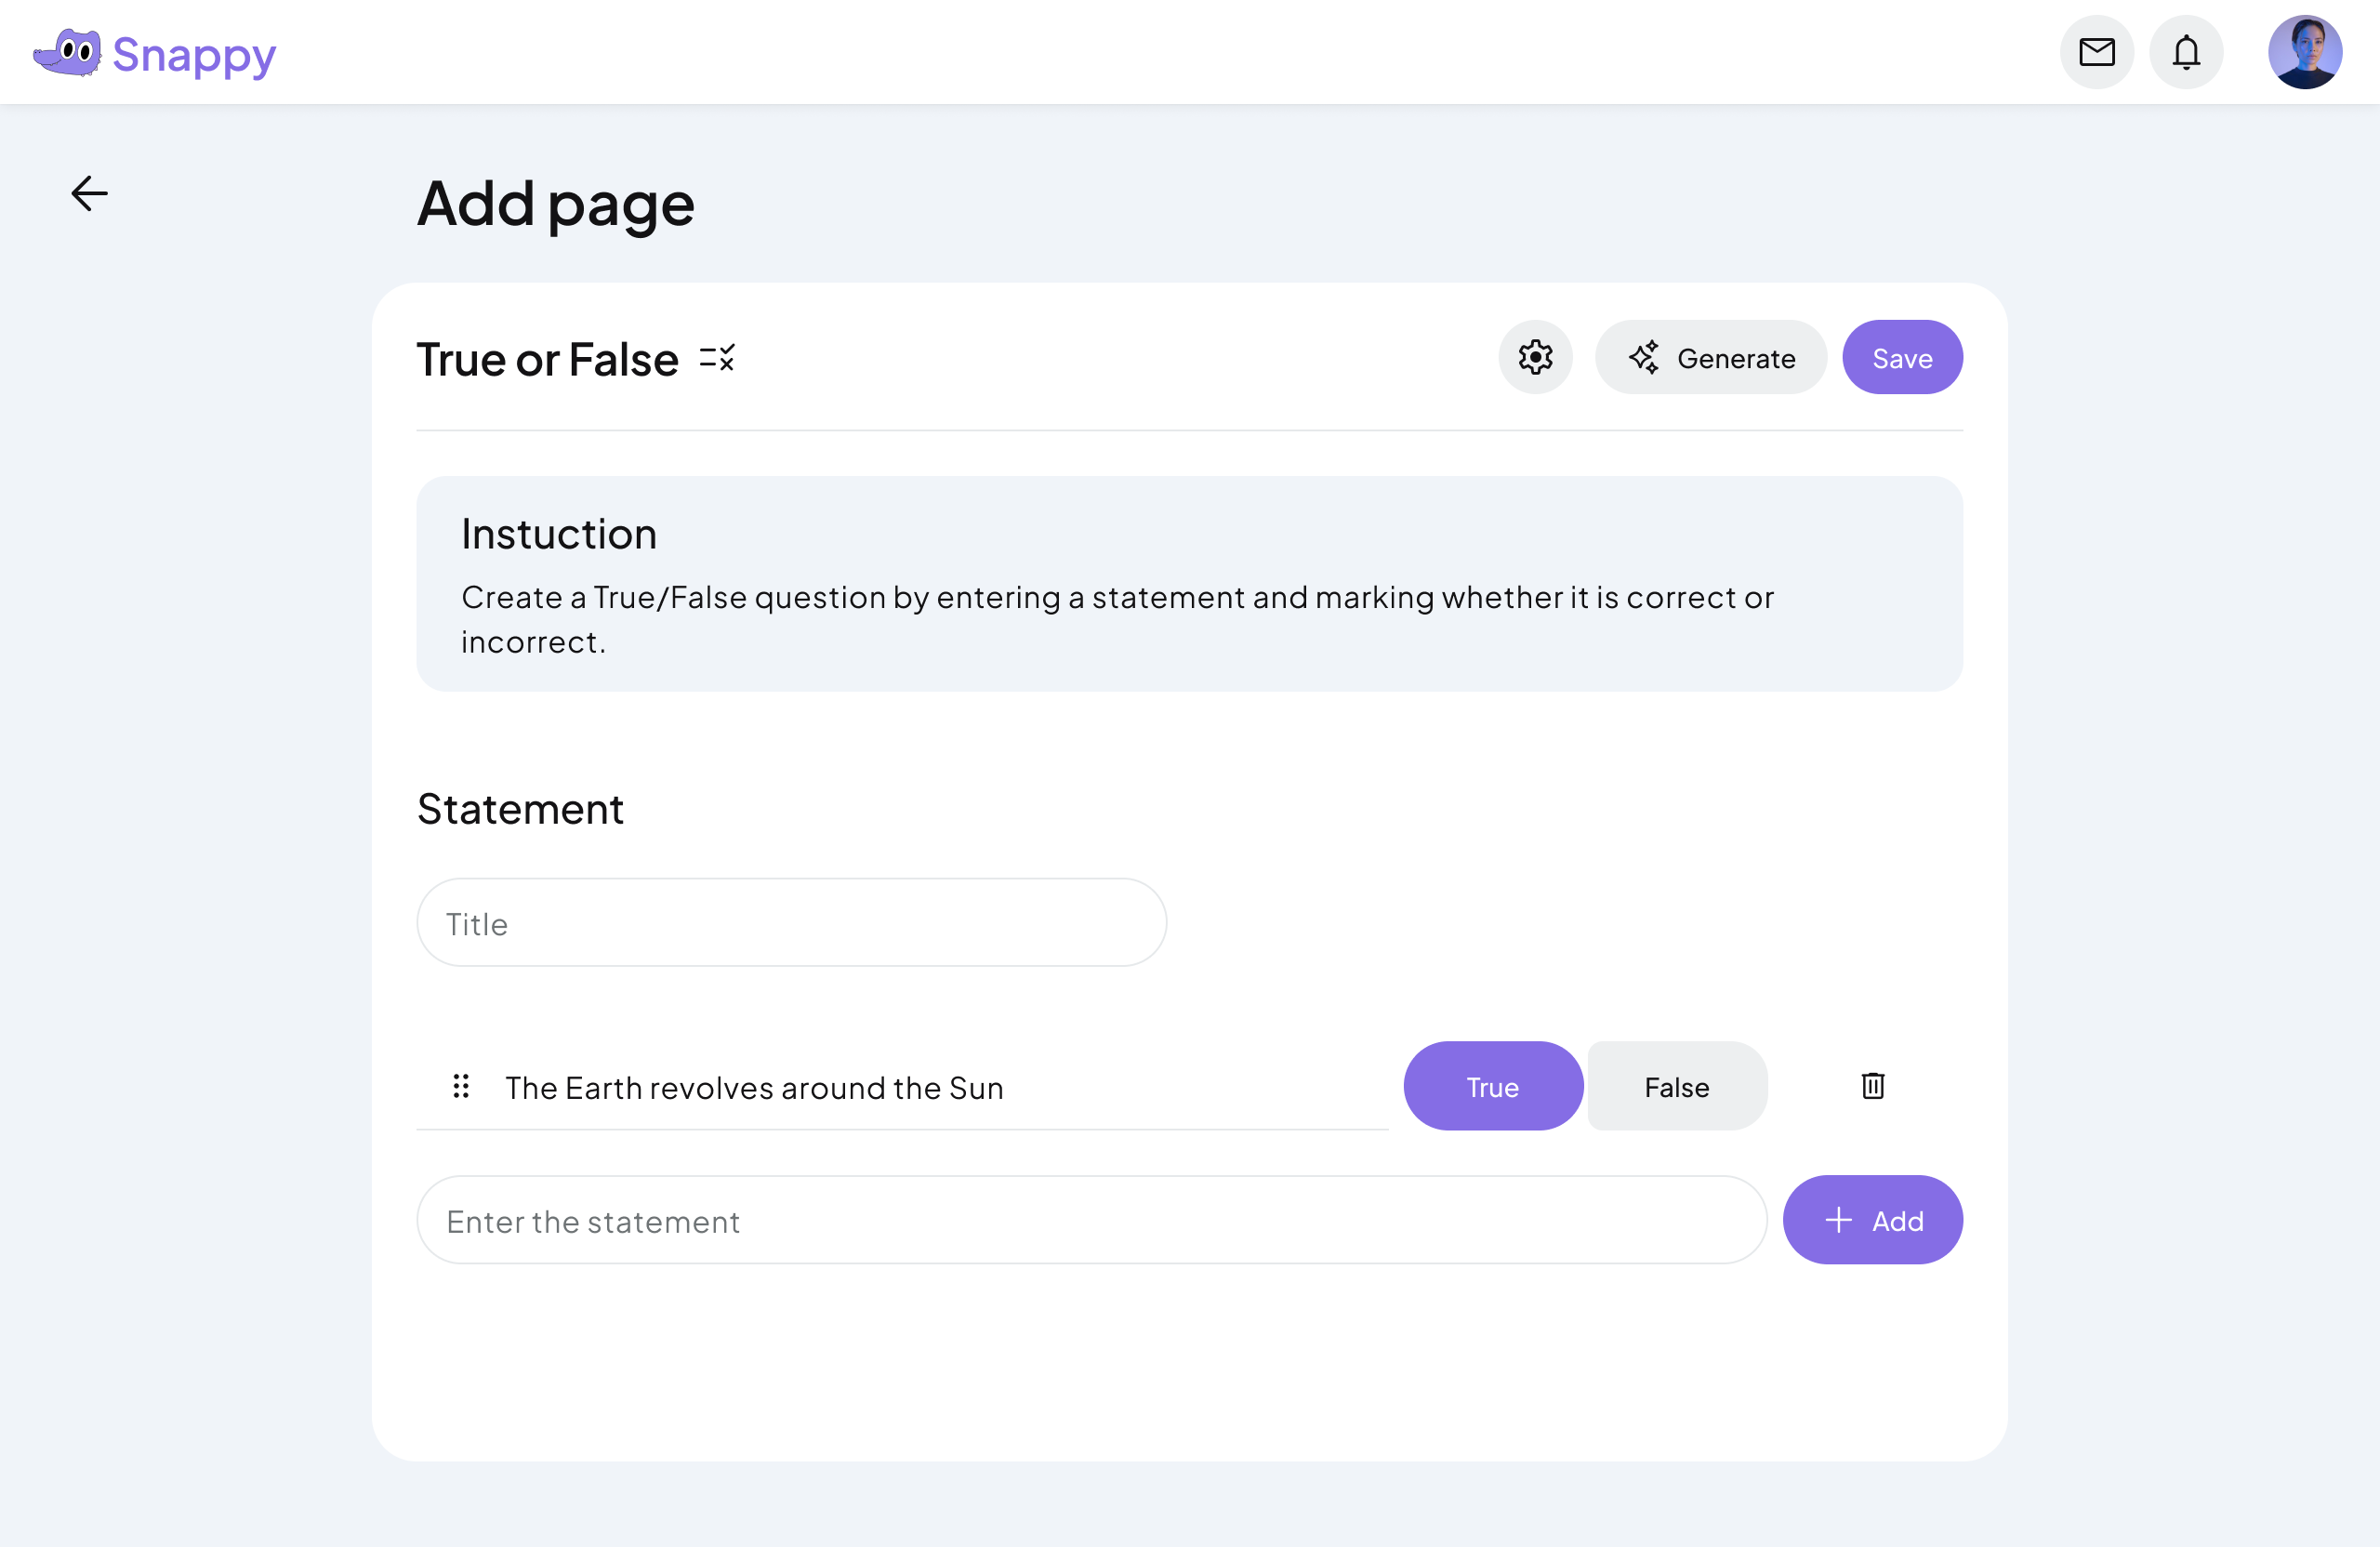Grab the drag handle for Earth statement
This screenshot has height=1547, width=2380.
[x=461, y=1086]
